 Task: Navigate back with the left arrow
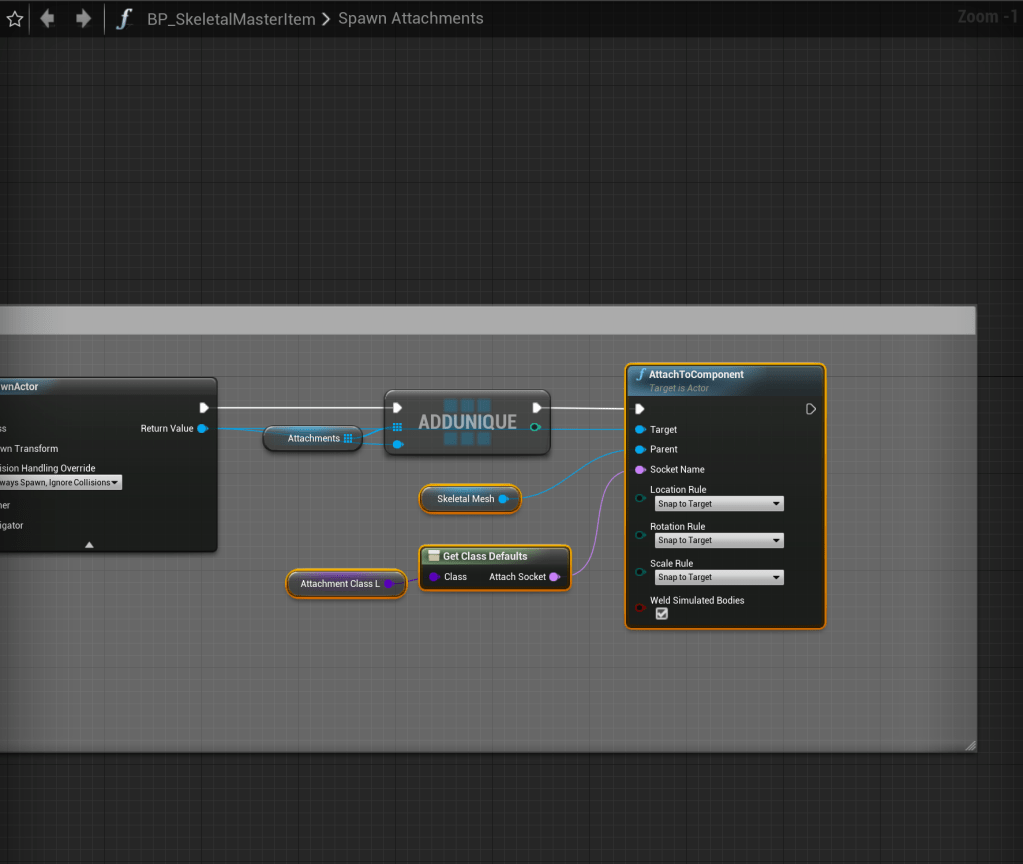pyautogui.click(x=47, y=19)
